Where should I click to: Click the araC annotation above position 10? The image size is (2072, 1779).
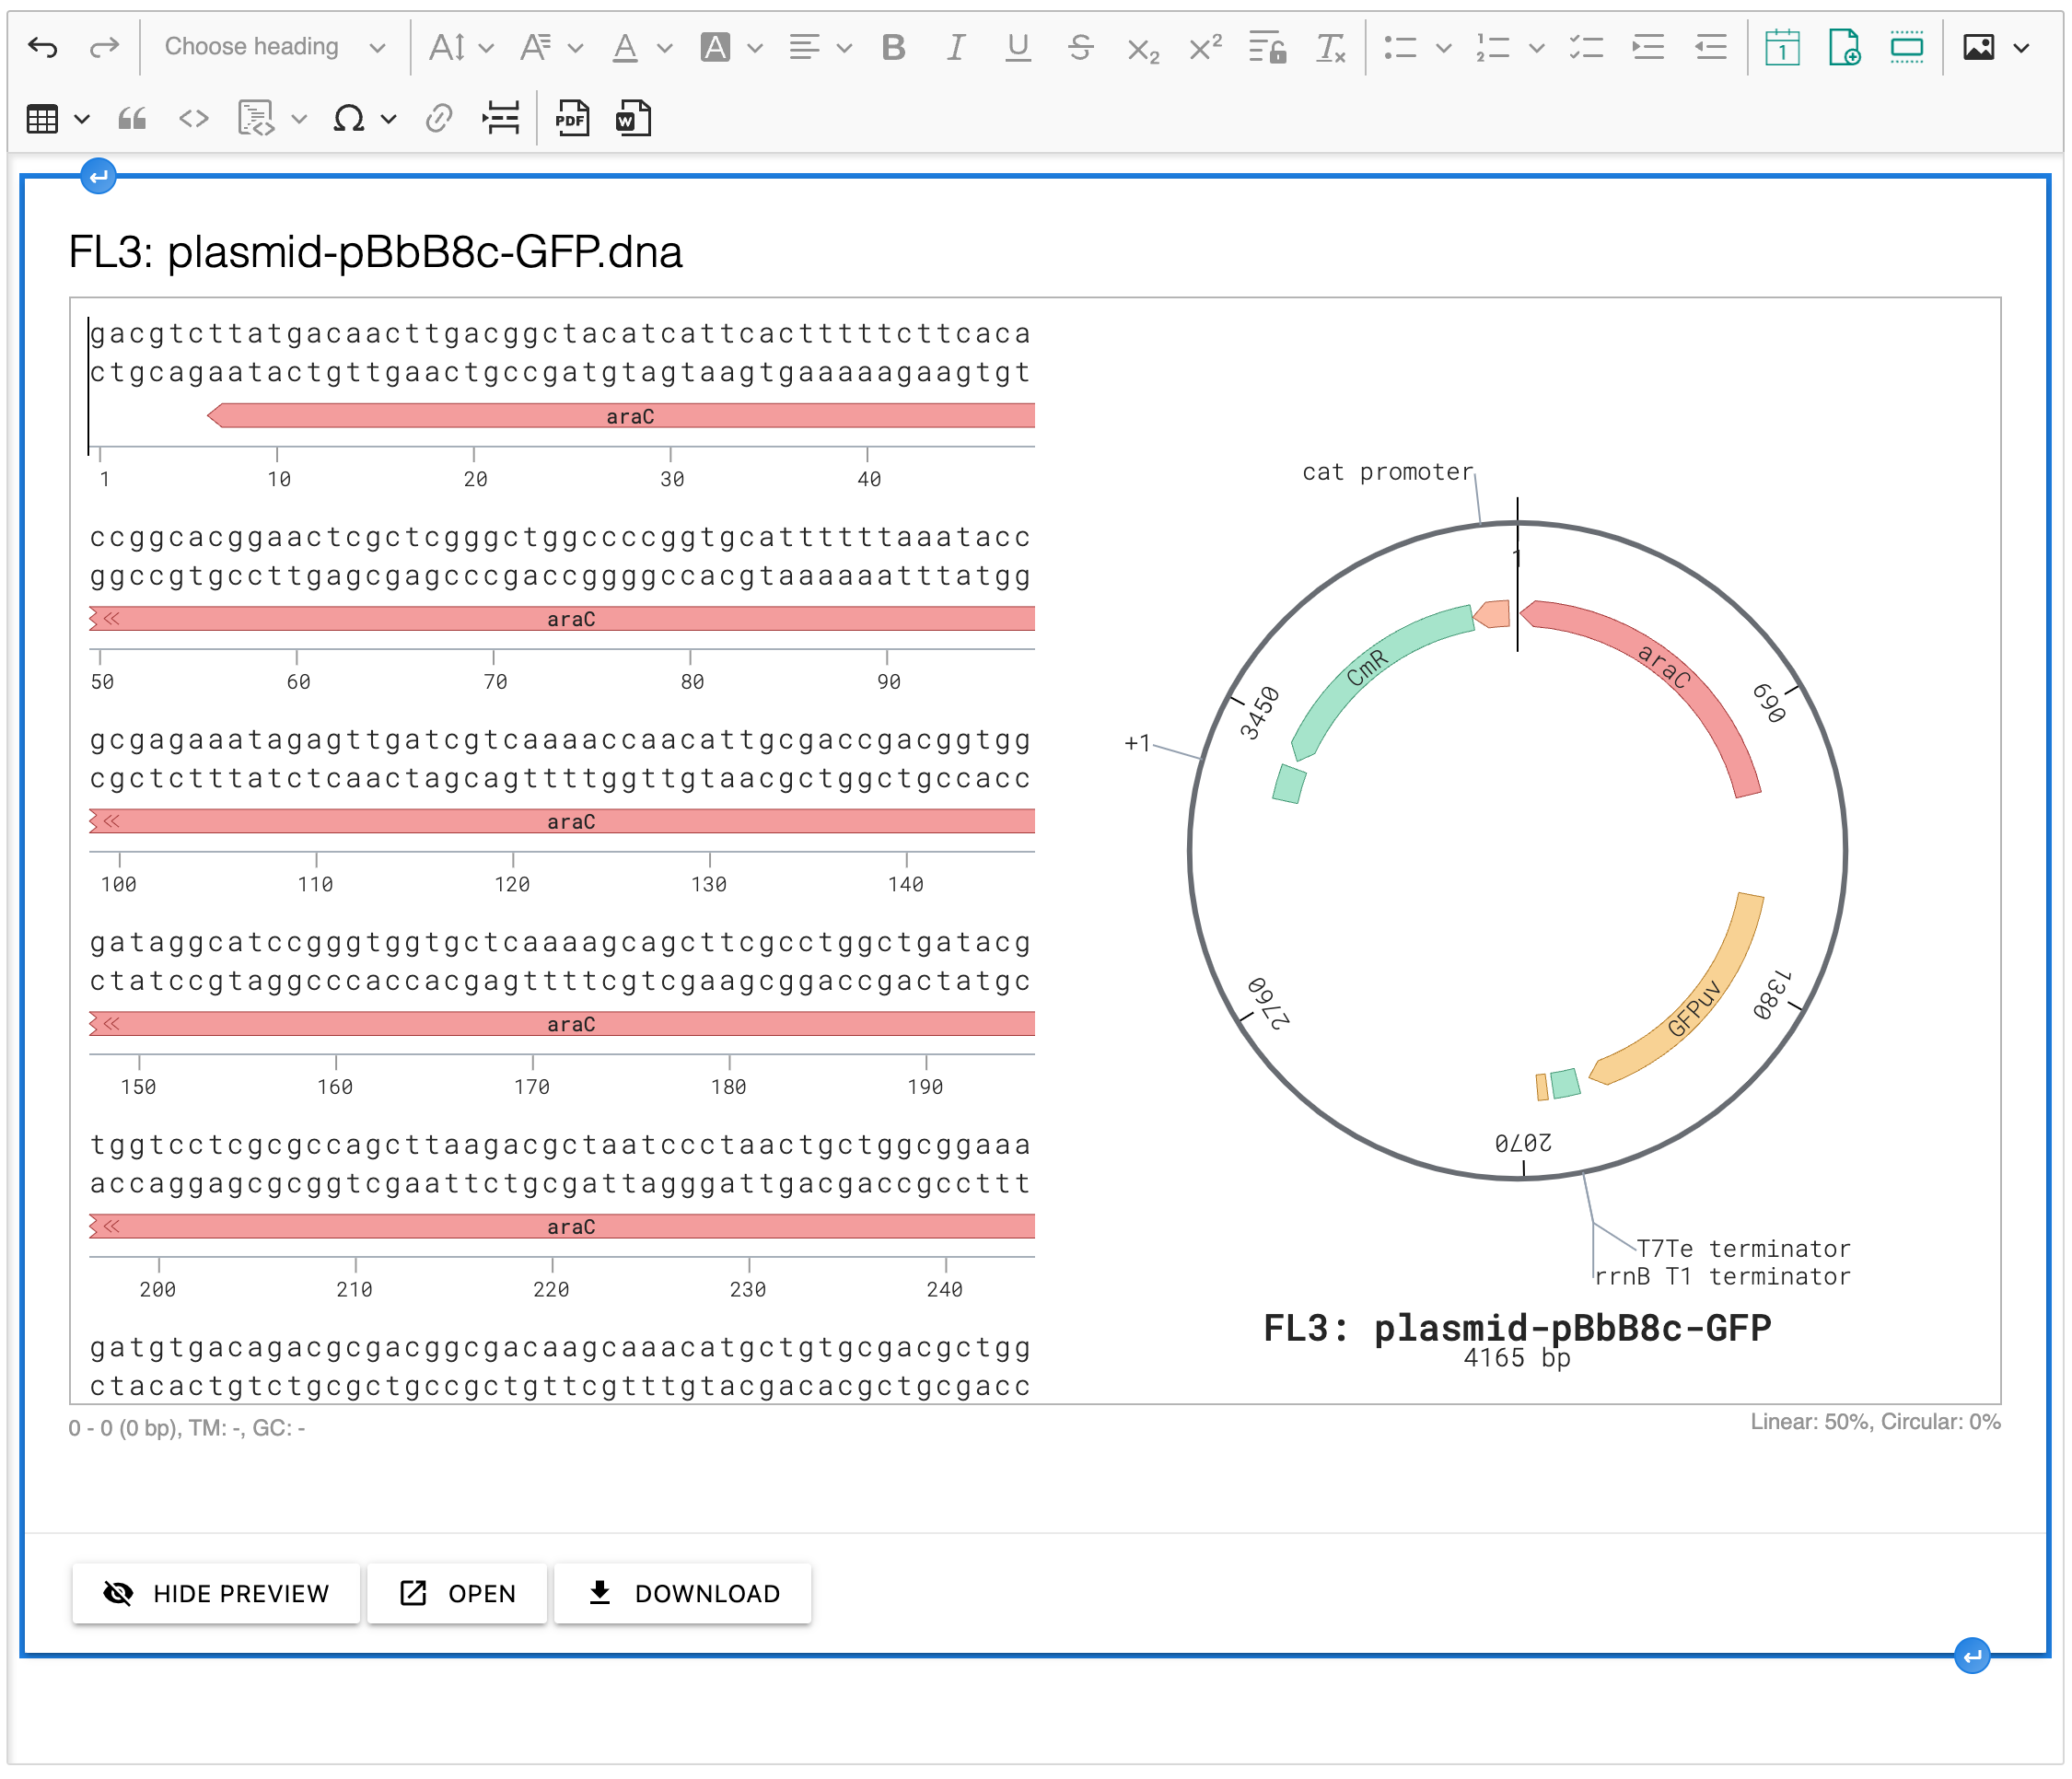[620, 416]
